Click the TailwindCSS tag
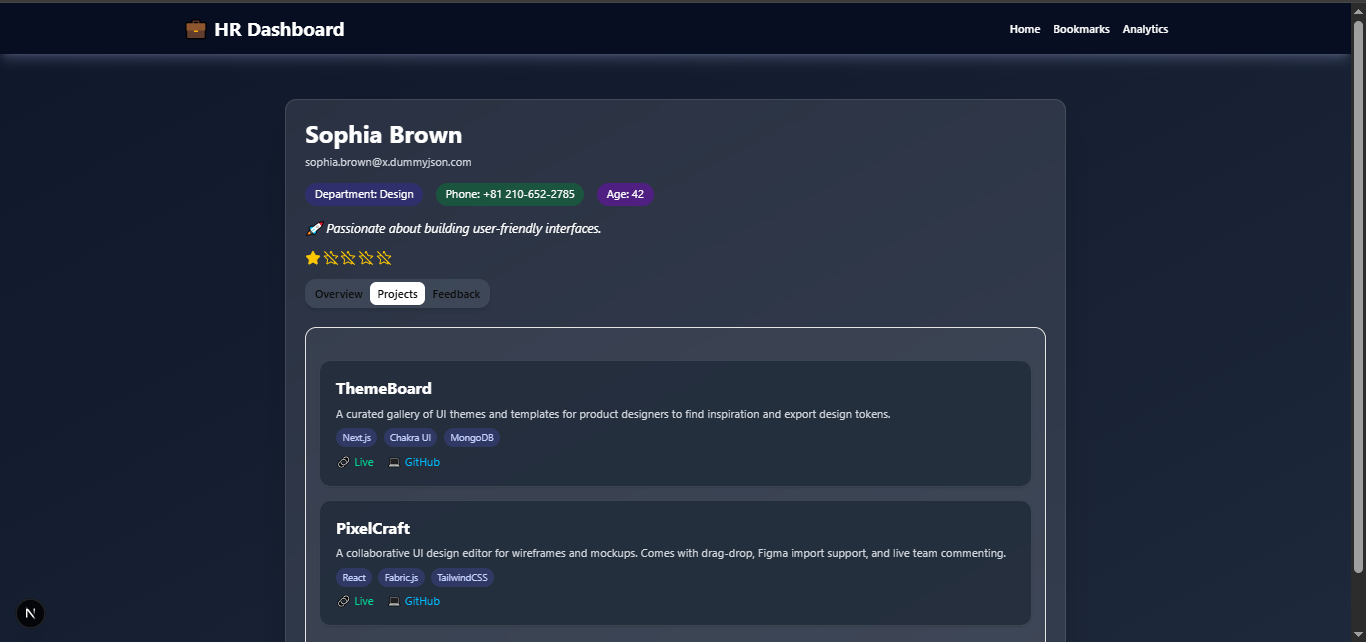The height and width of the screenshot is (642, 1366). 462,578
